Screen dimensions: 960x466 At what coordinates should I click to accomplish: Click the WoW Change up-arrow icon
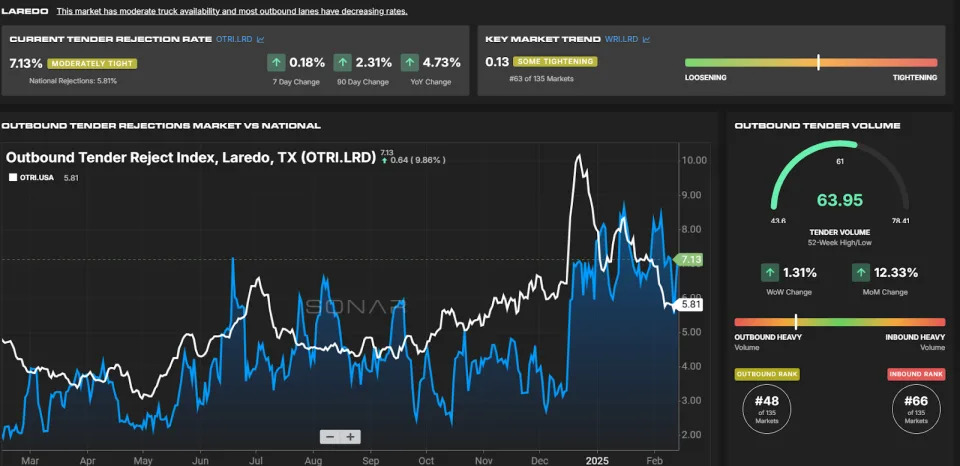click(770, 273)
